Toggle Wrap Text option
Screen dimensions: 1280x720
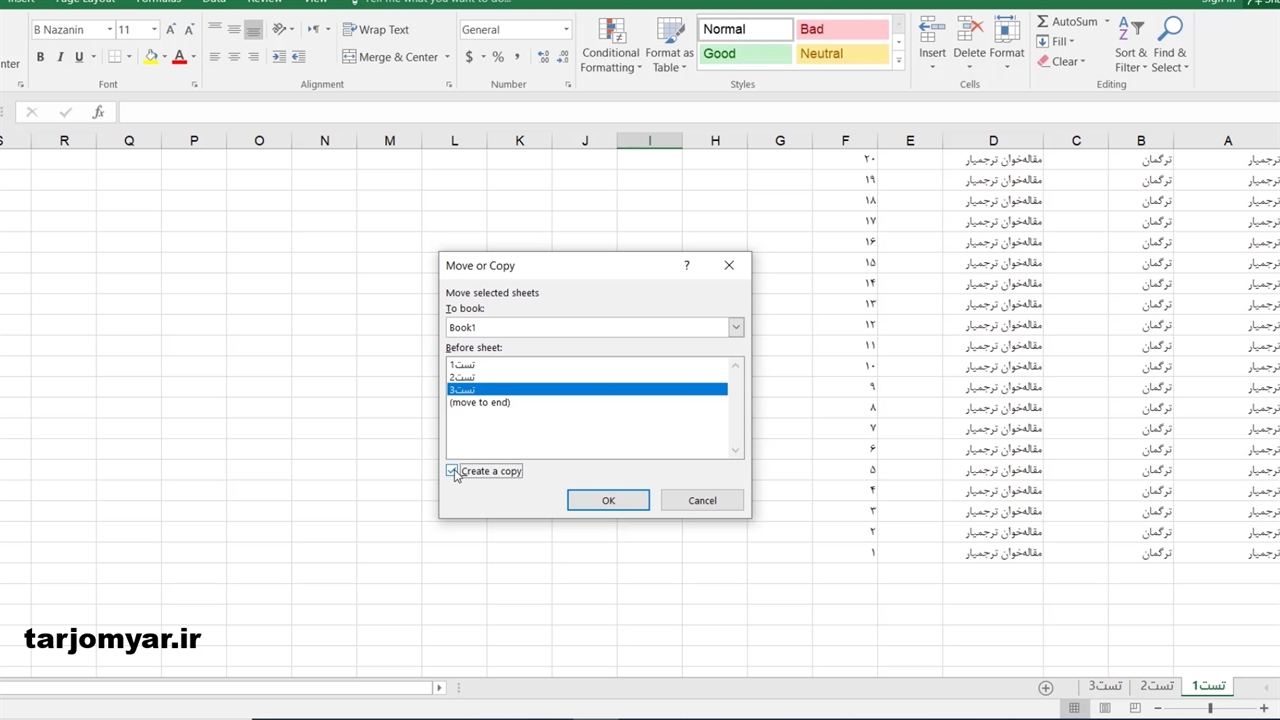[376, 30]
